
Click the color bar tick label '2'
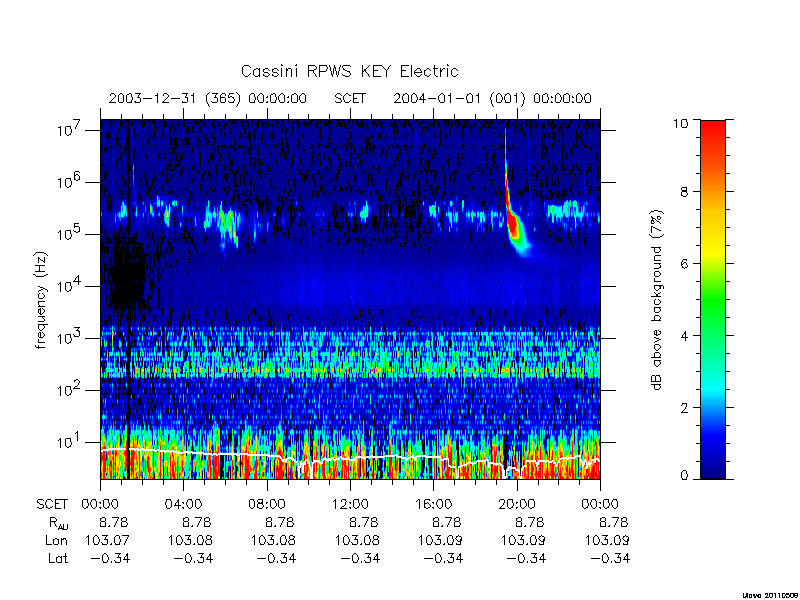[684, 407]
